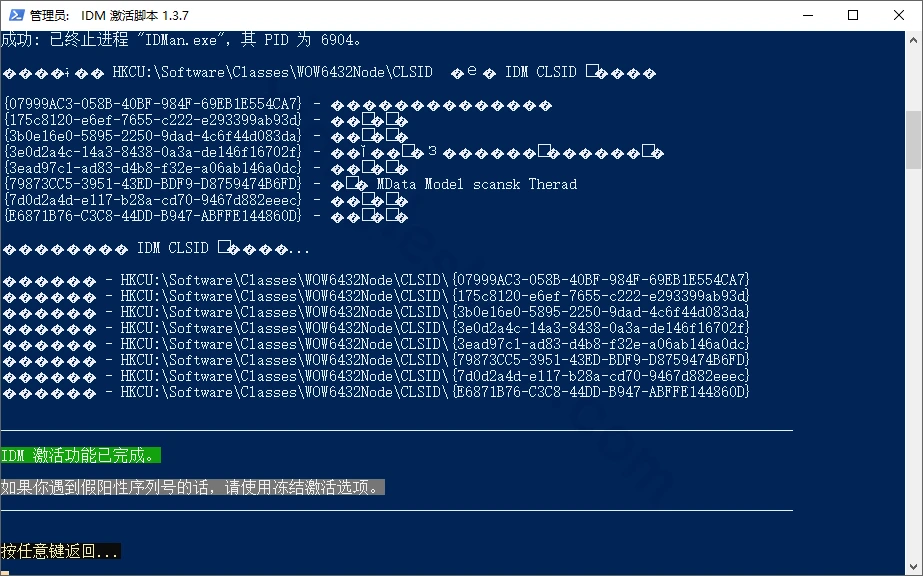The width and height of the screenshot is (923, 576).
Task: Click the registry path ending in 69EB1E554CA7}
Action: (435, 280)
